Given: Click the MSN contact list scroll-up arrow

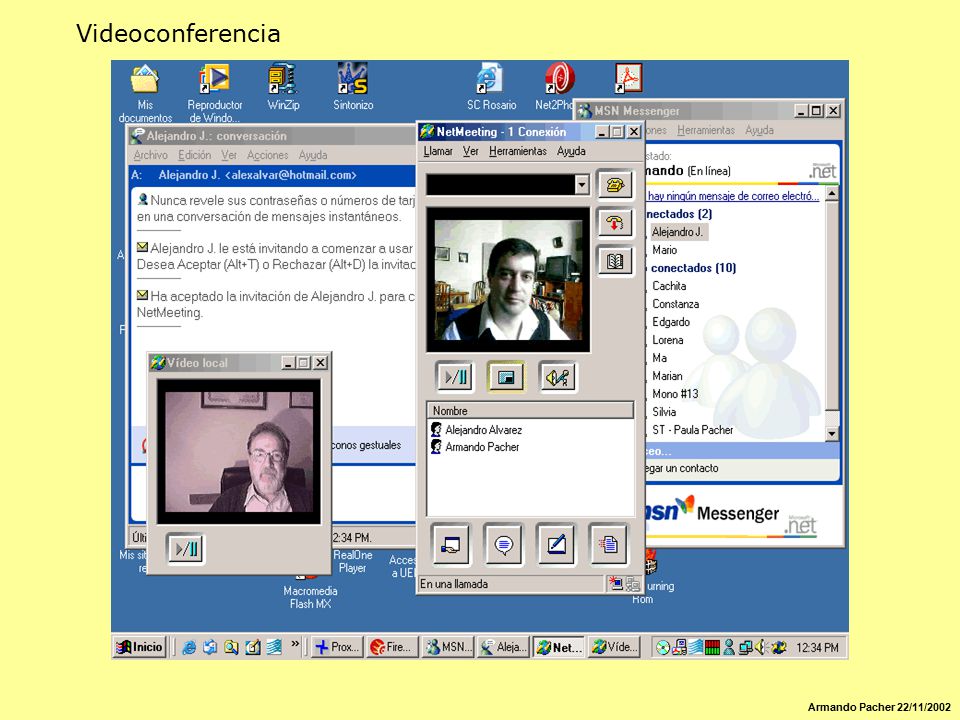Looking at the screenshot, I should coord(831,195).
